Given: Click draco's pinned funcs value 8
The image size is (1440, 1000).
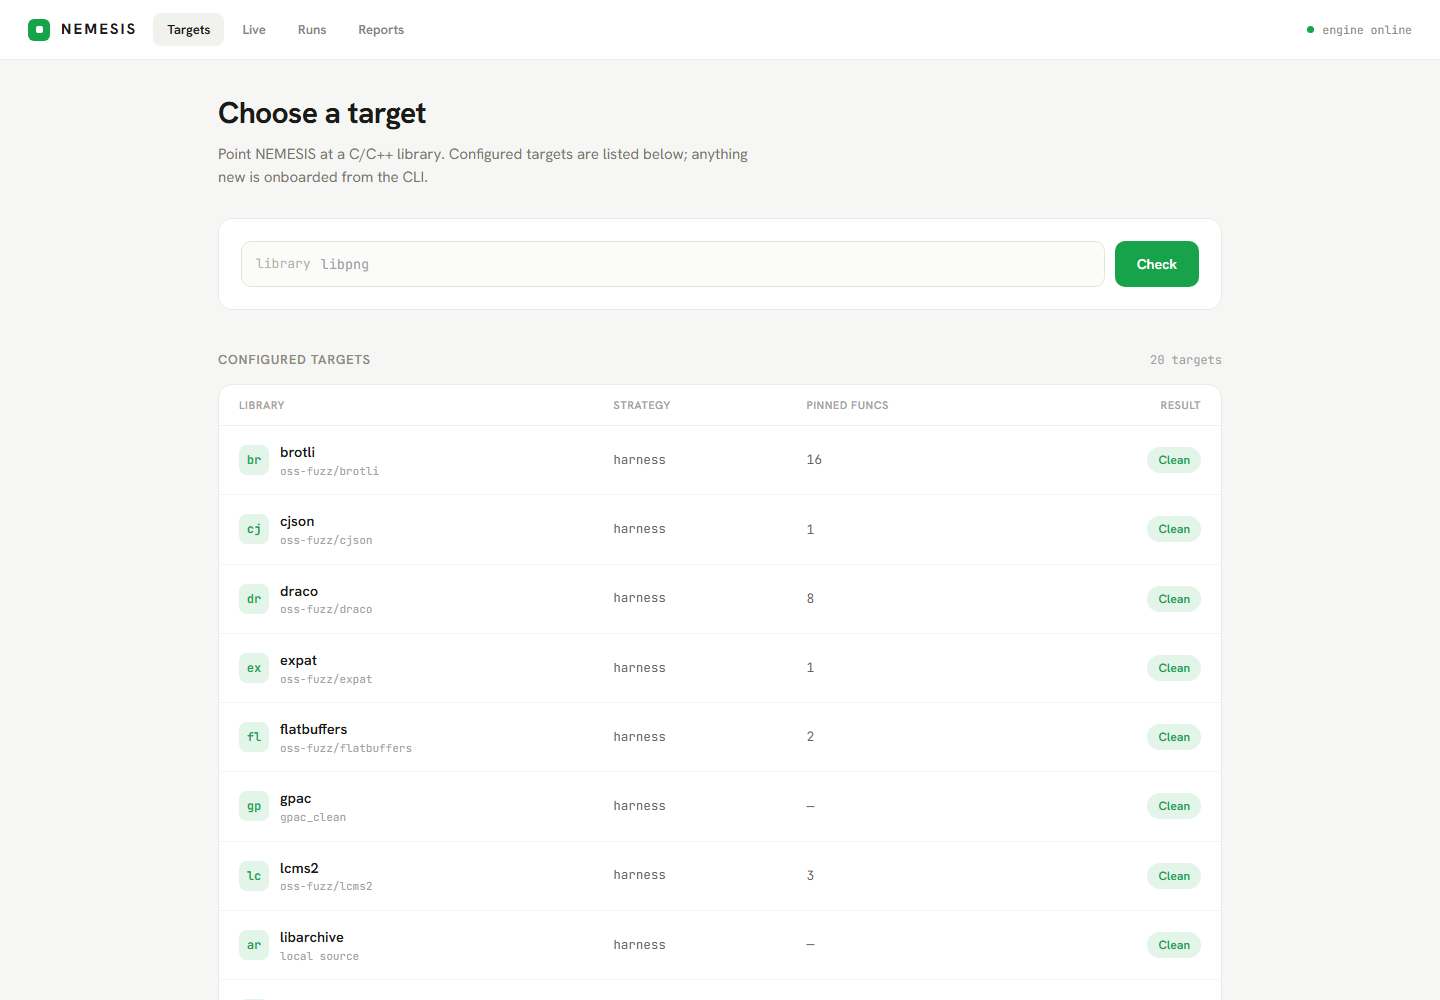Looking at the screenshot, I should pyautogui.click(x=810, y=599).
